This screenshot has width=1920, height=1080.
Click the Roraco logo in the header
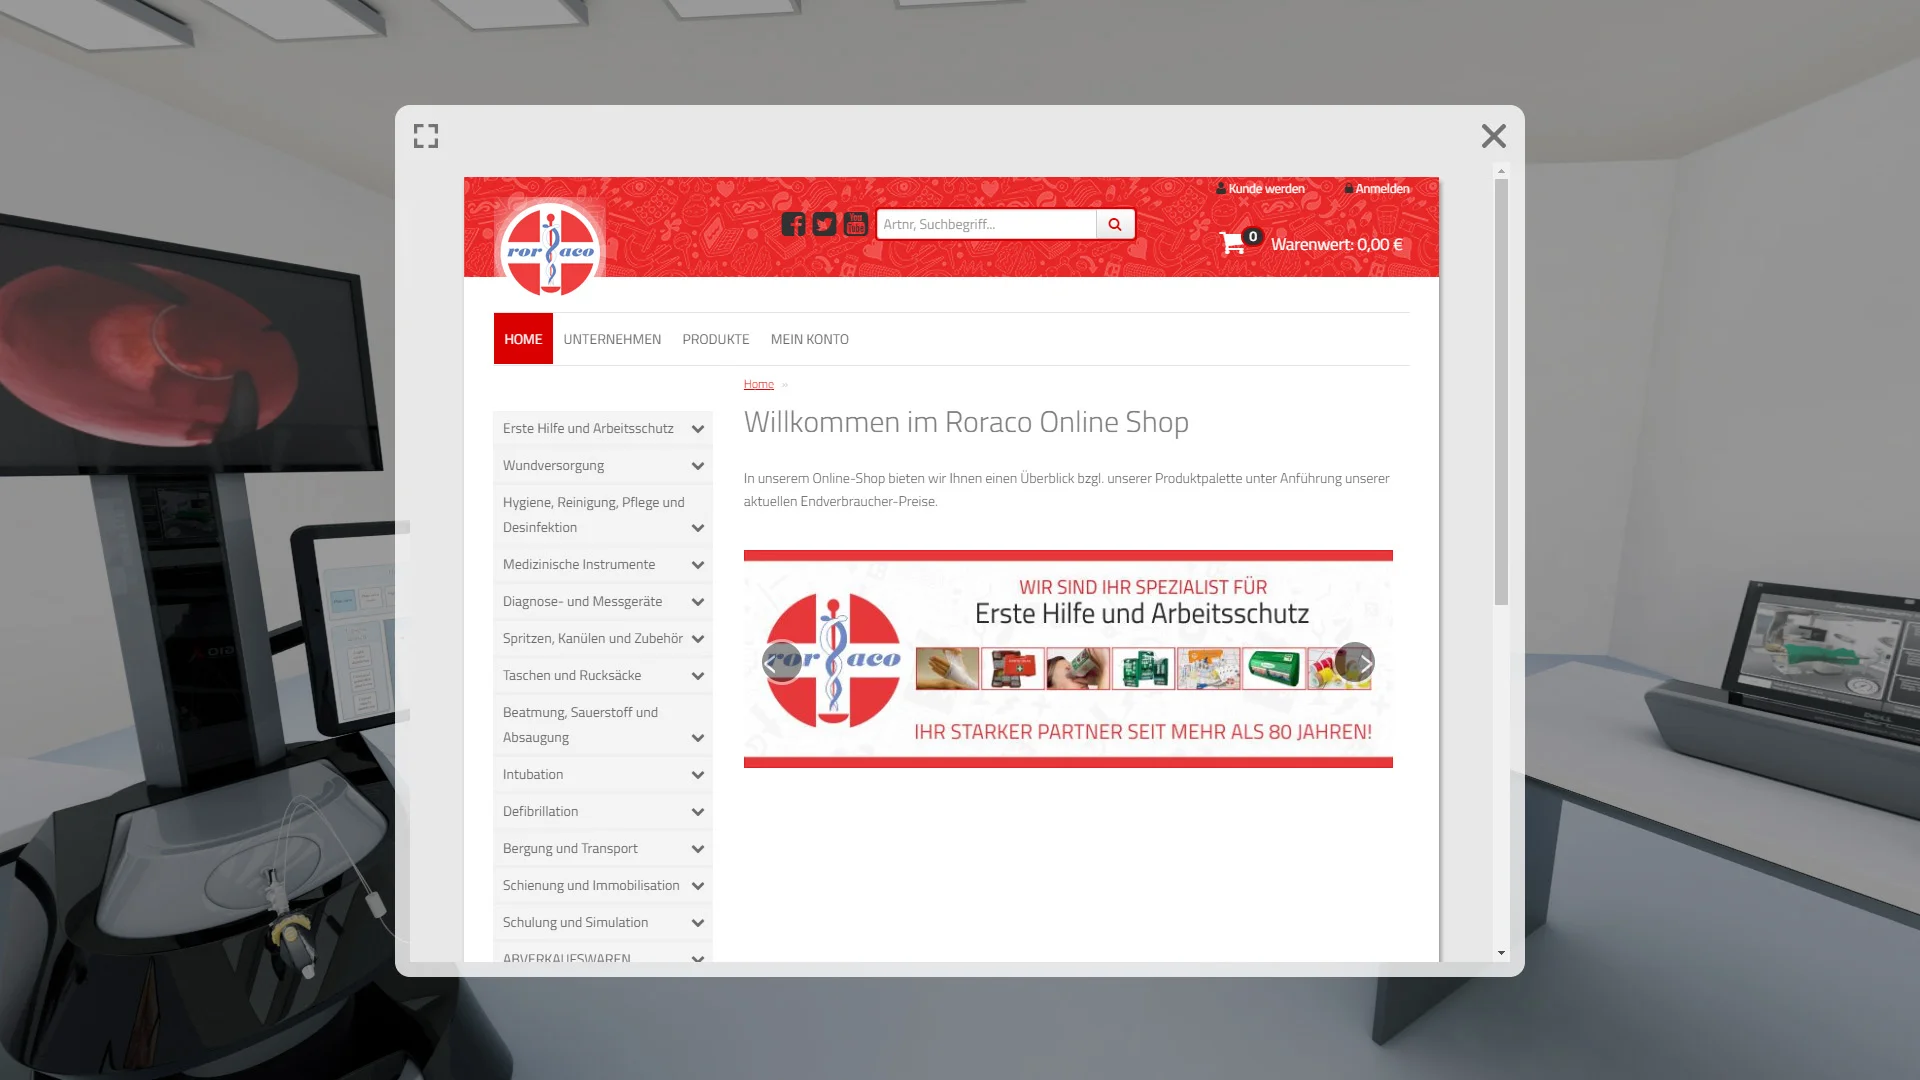550,250
